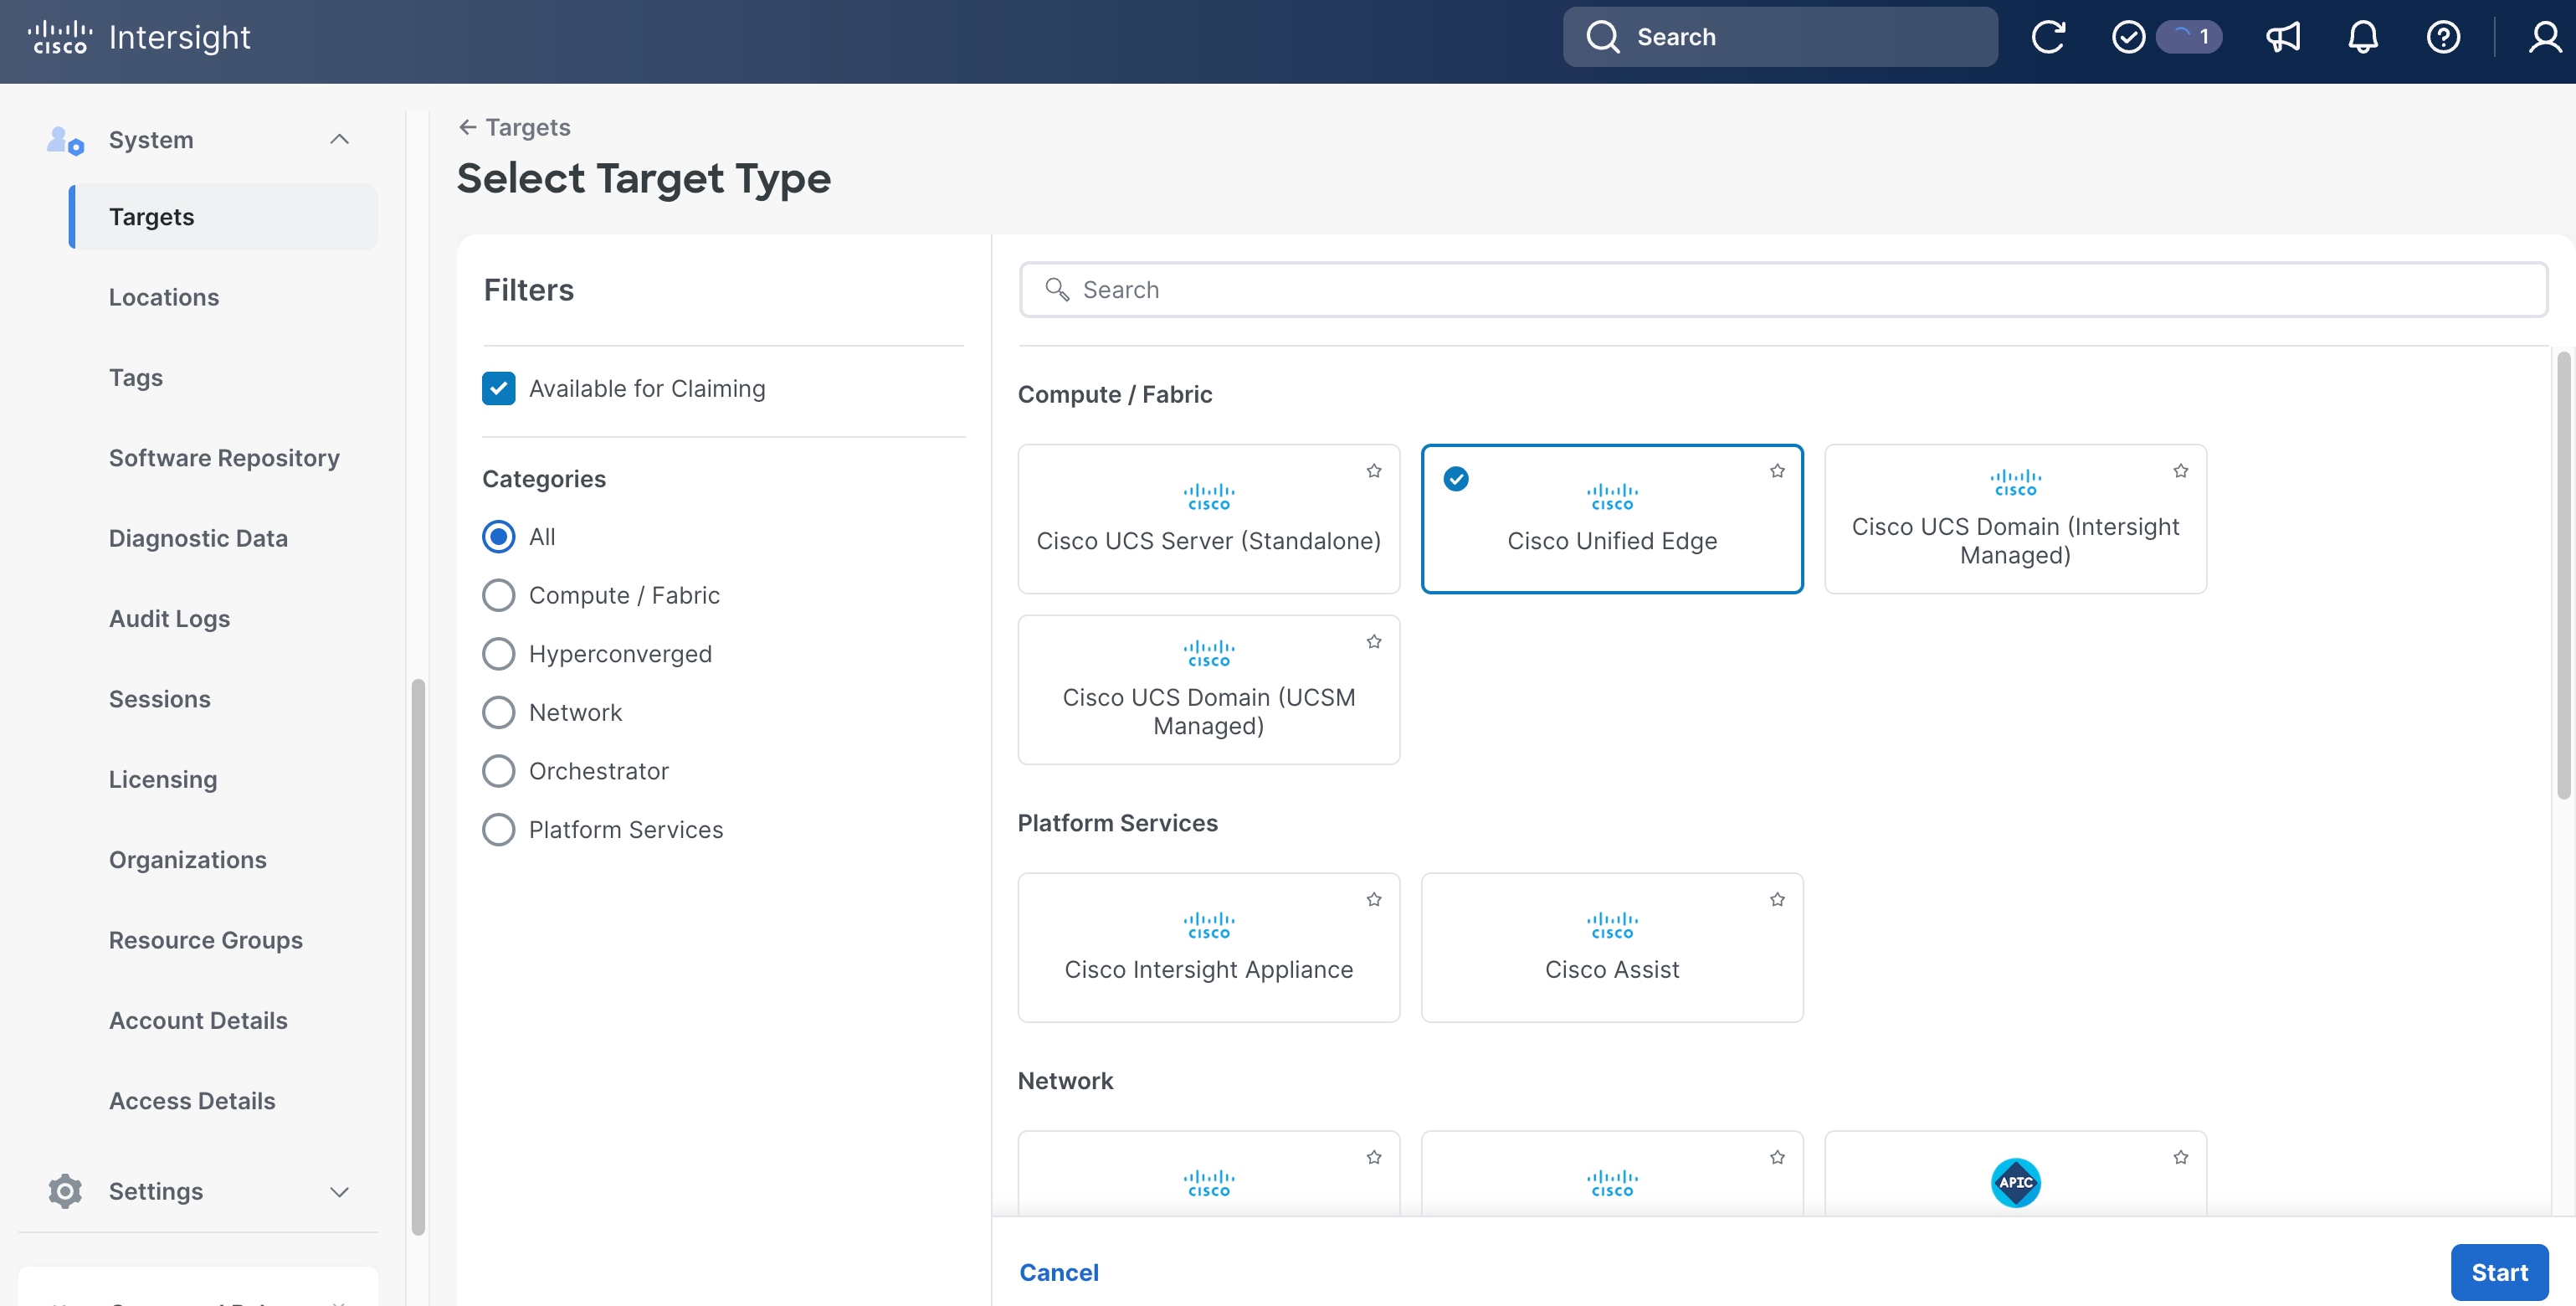Star the APIC network card
Screen dimensions: 2576x1306
(2180, 1158)
